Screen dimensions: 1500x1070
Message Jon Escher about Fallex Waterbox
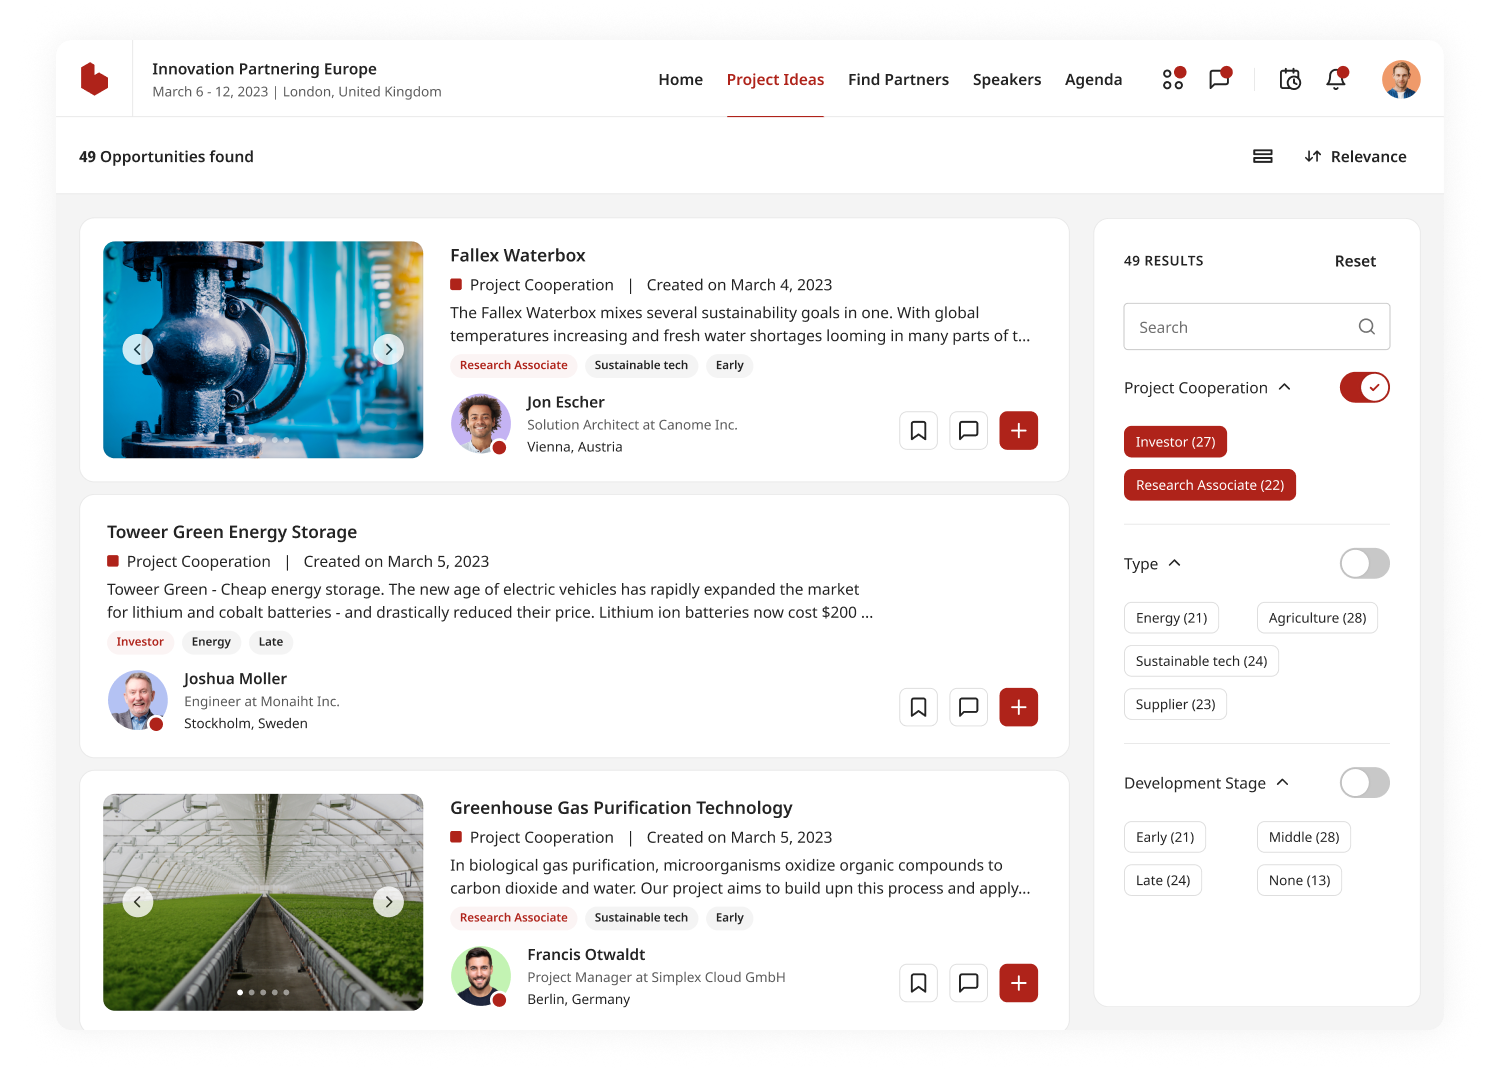(x=968, y=431)
